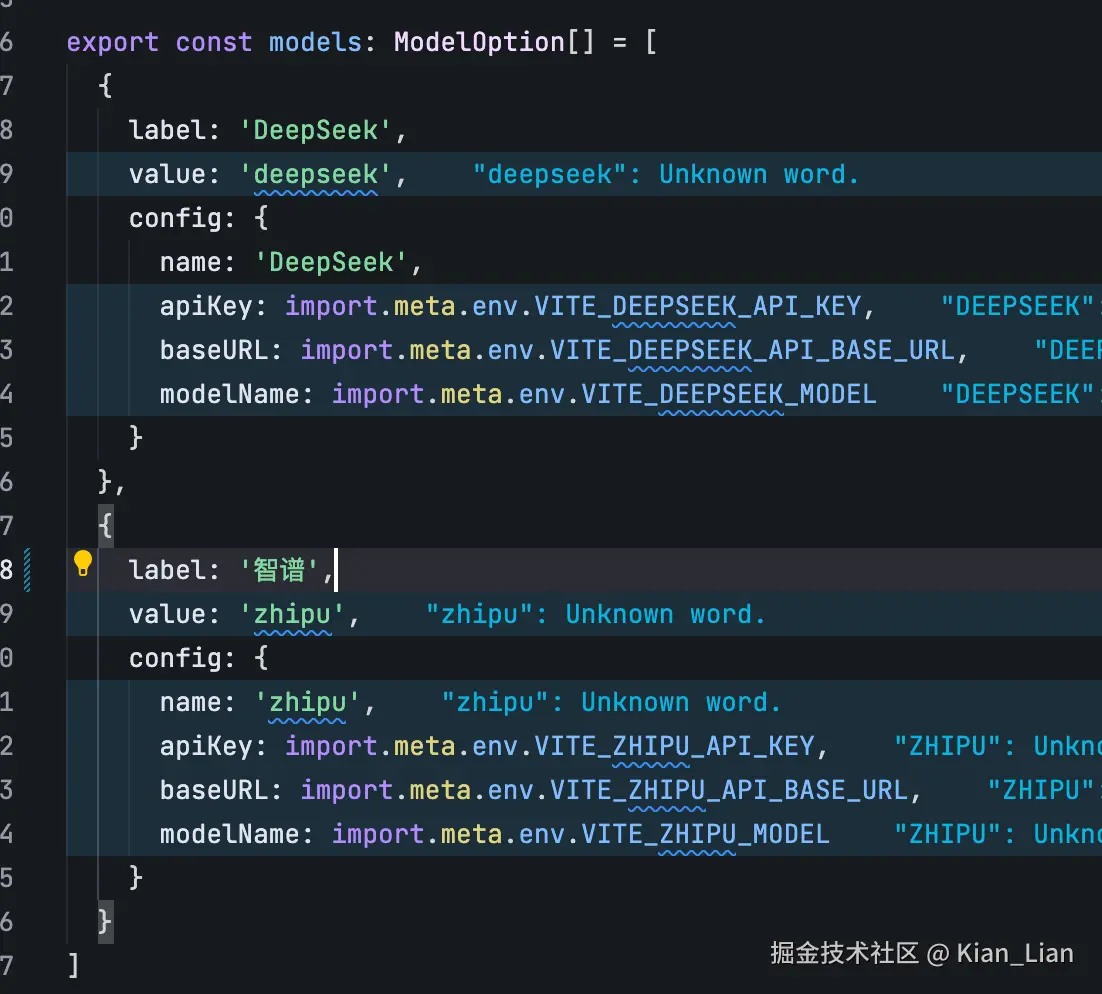
Task: Click VITE_ZHIPU_MODEL env variable
Action: [x=705, y=834]
